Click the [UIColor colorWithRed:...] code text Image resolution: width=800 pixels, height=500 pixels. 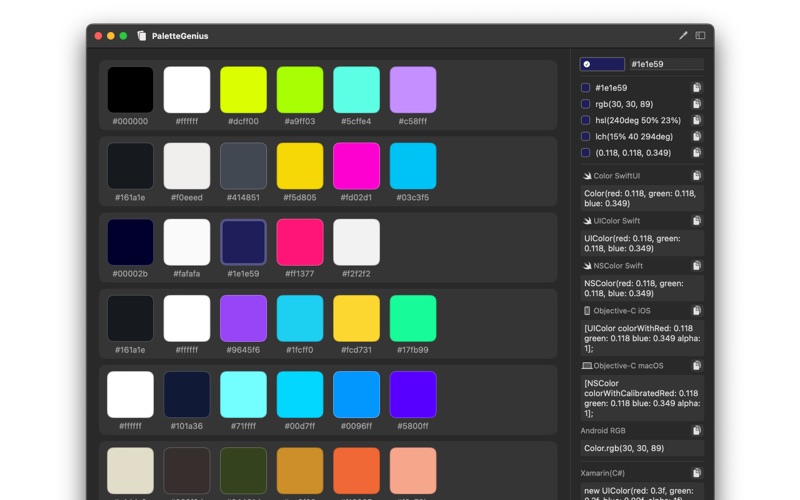click(642, 338)
